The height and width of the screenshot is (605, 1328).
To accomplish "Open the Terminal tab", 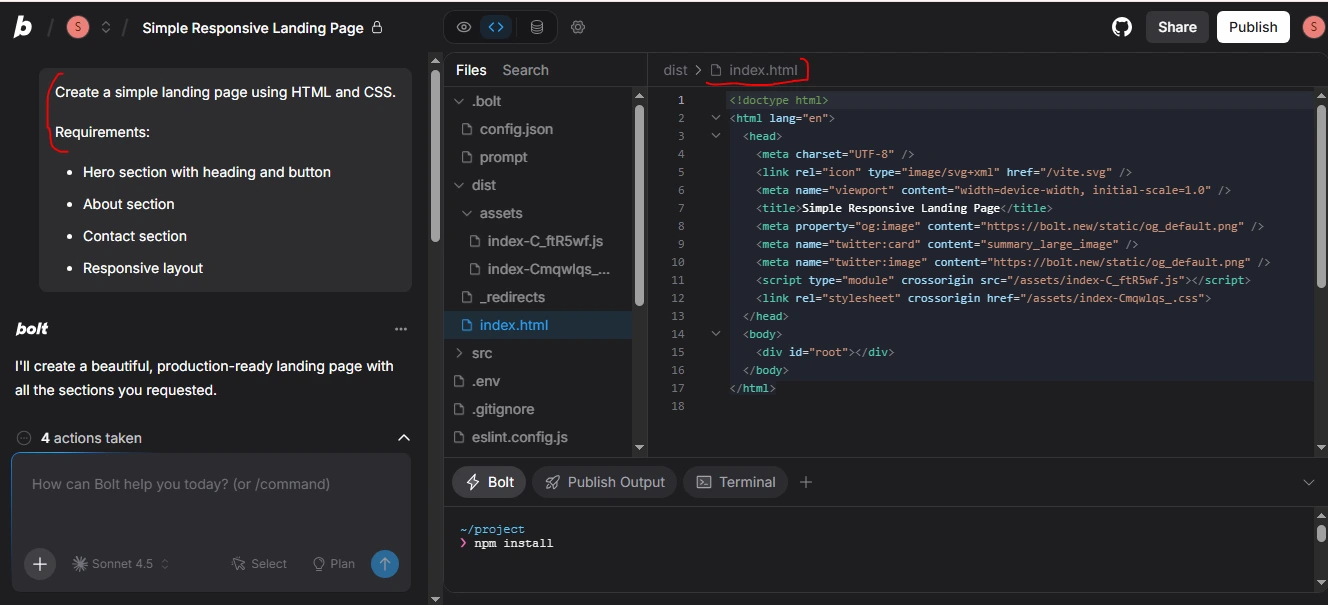I will [x=736, y=482].
